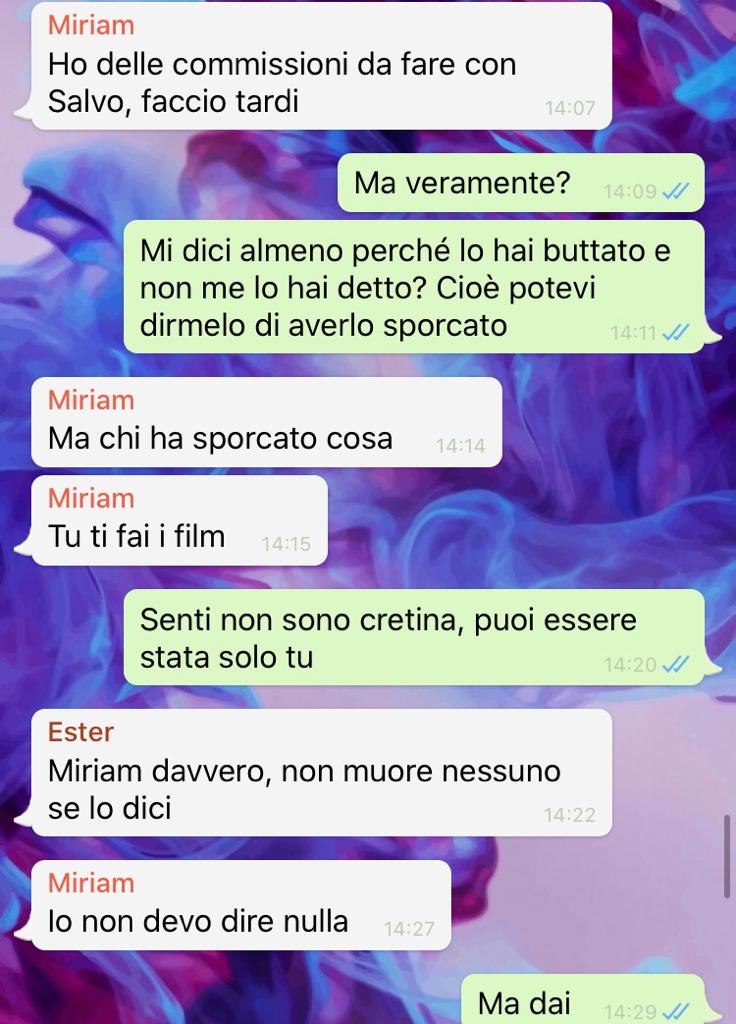736x1024 pixels.
Task: Tap Miriam's name above 'Ma chi ha sporcato cosa'
Action: click(x=91, y=400)
